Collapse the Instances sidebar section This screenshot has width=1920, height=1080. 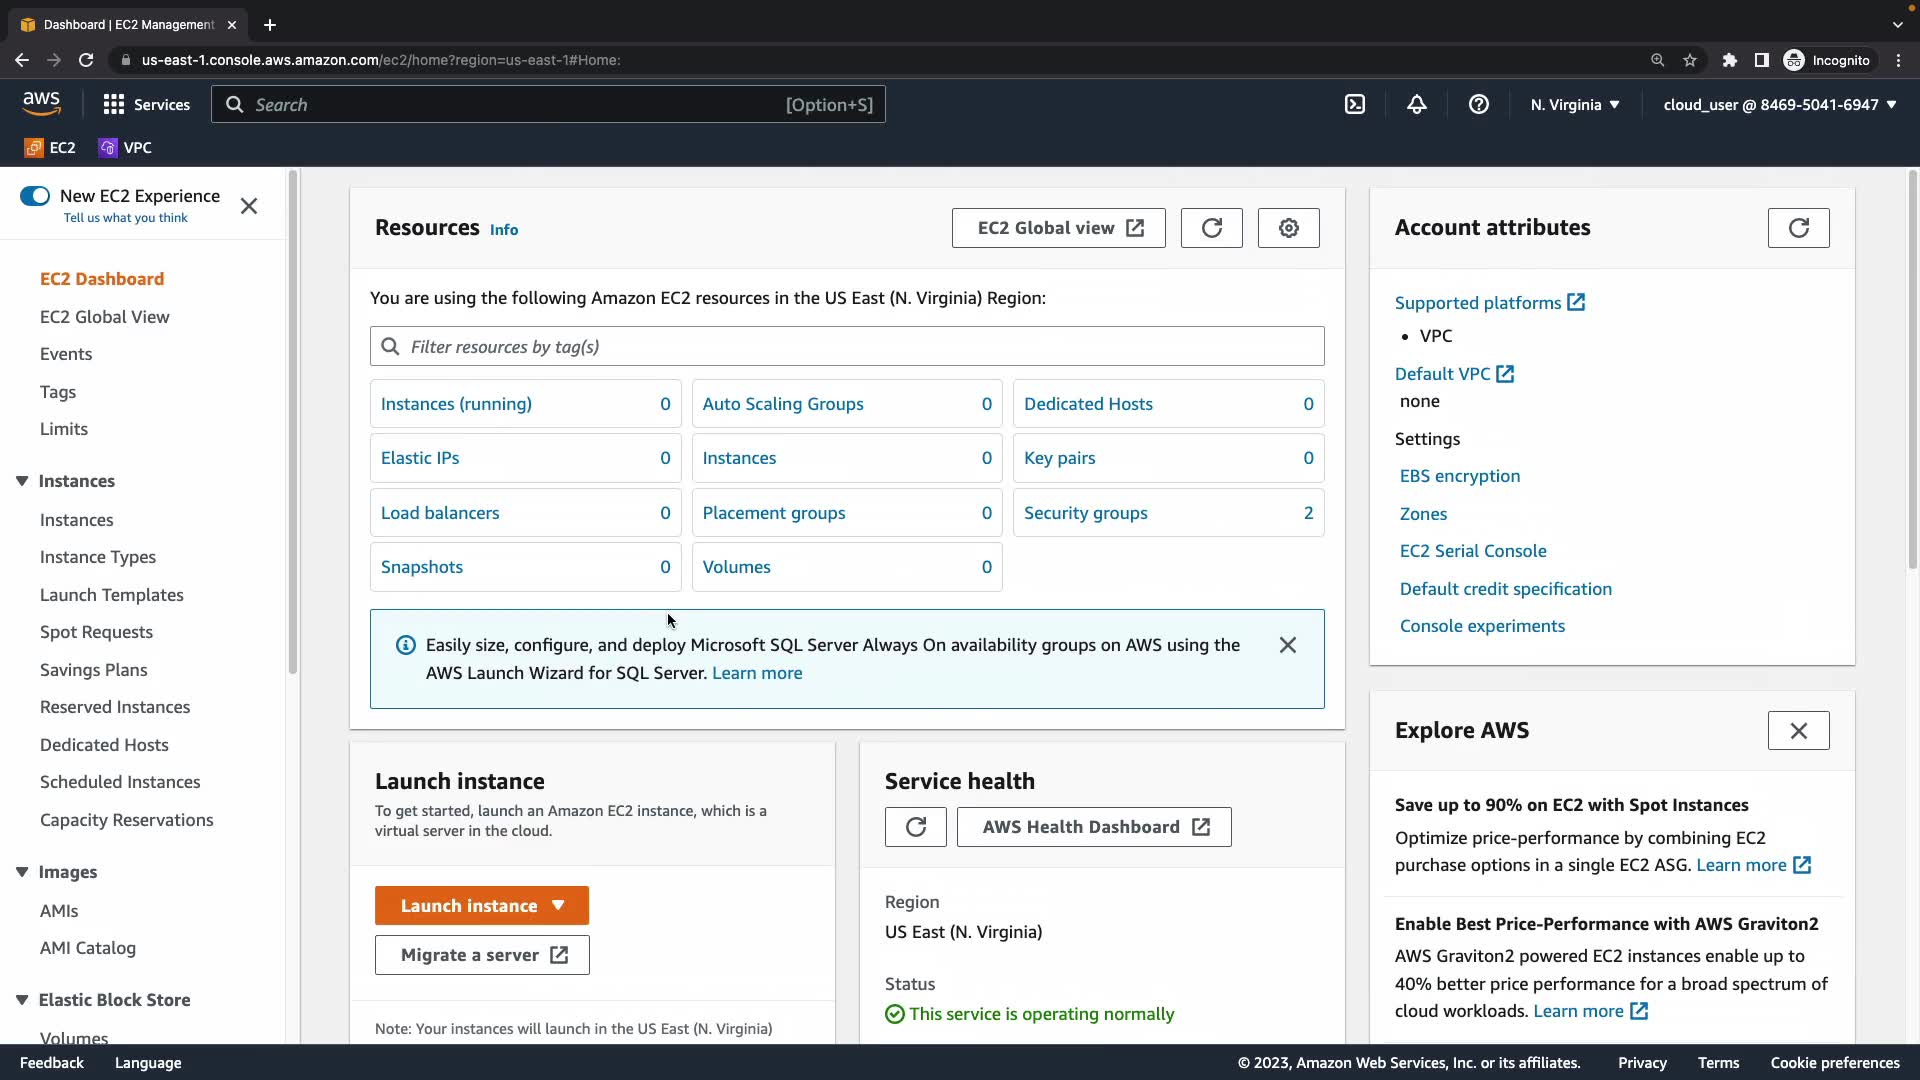[x=22, y=481]
